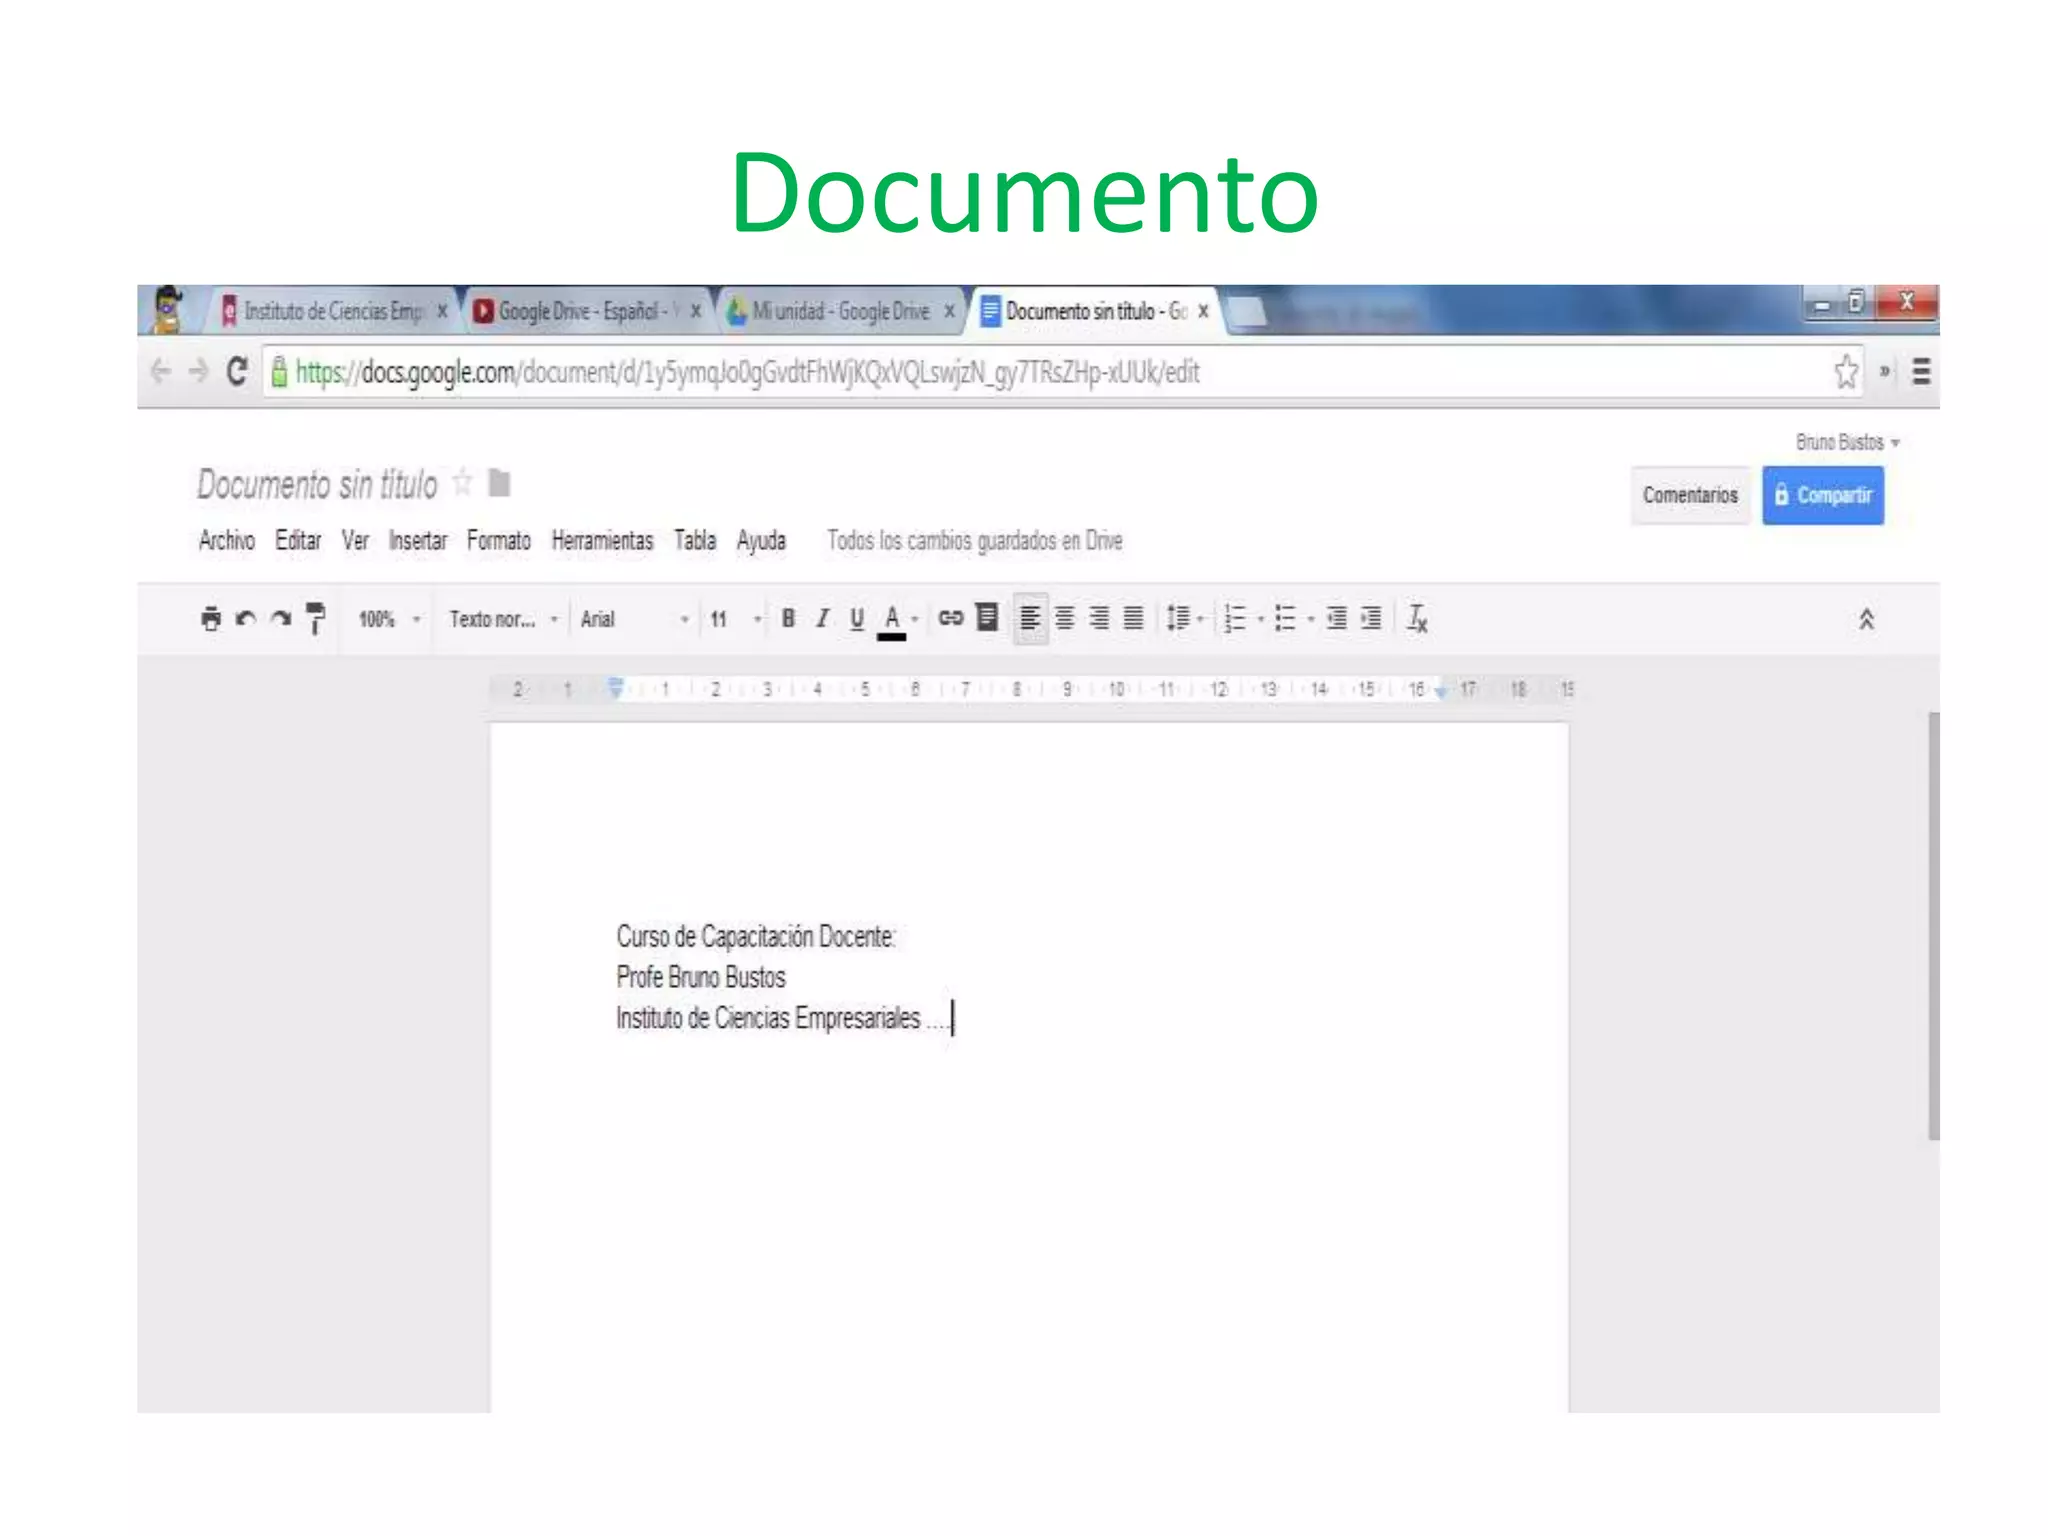The image size is (2048, 1536).
Task: Click the vertical scrollbar
Action: (x=1934, y=925)
